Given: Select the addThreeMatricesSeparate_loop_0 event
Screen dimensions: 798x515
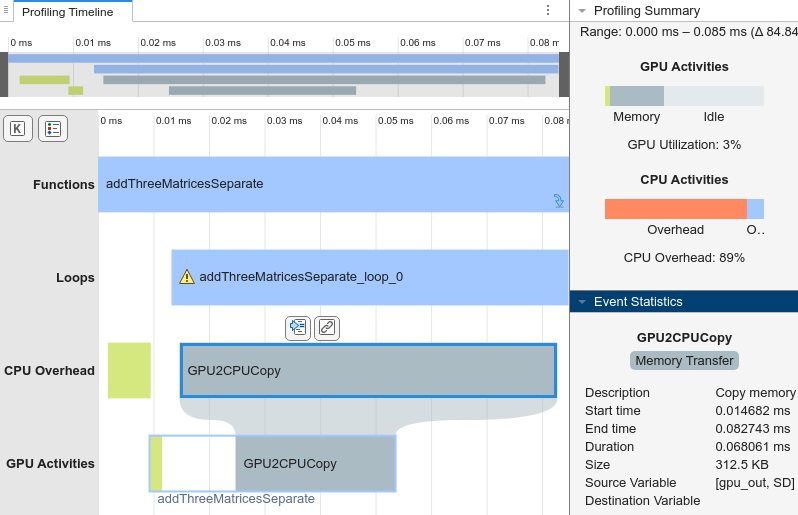Looking at the screenshot, I should pos(370,277).
